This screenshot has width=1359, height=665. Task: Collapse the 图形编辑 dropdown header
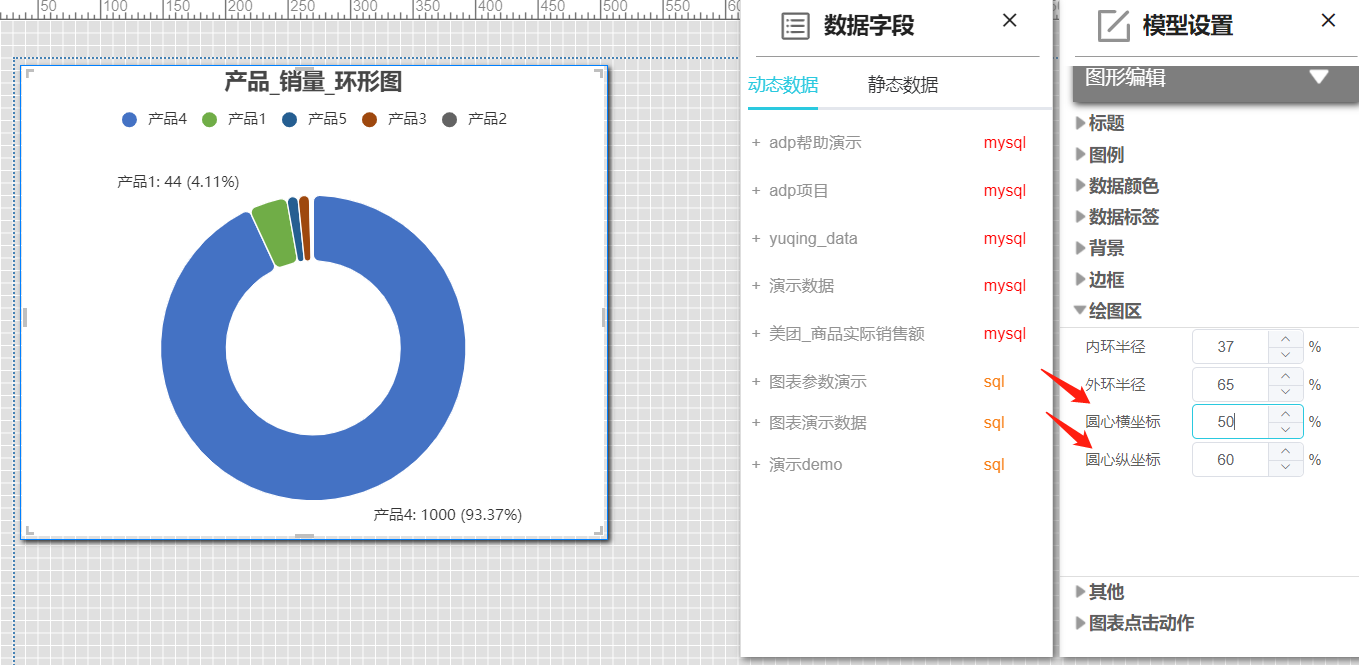tap(1318, 78)
